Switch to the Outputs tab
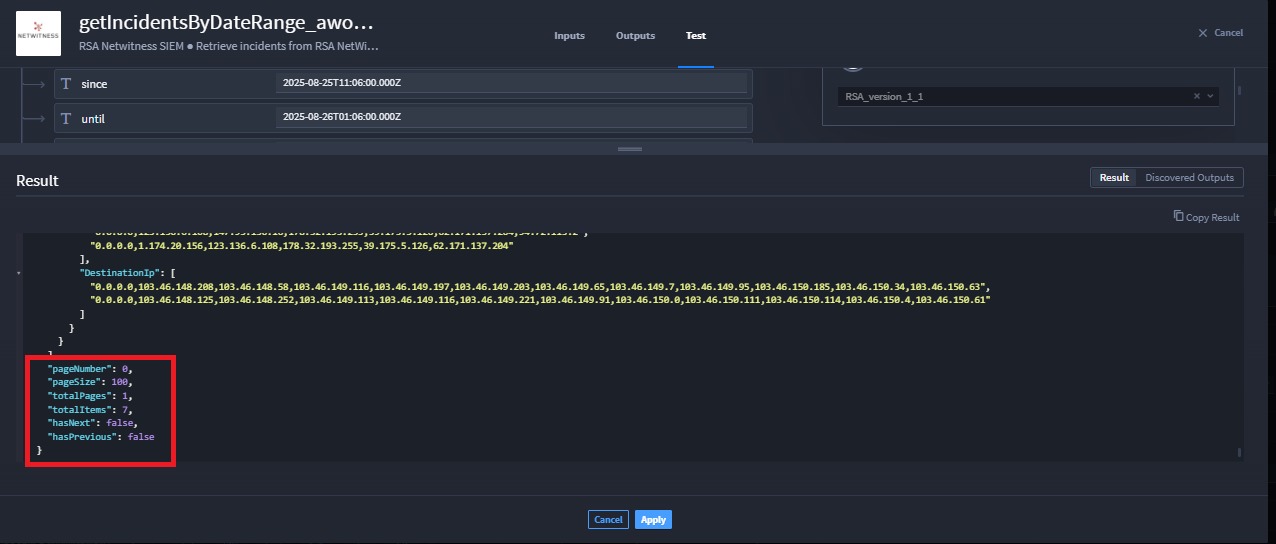Screen dimensions: 1276x544 point(635,36)
